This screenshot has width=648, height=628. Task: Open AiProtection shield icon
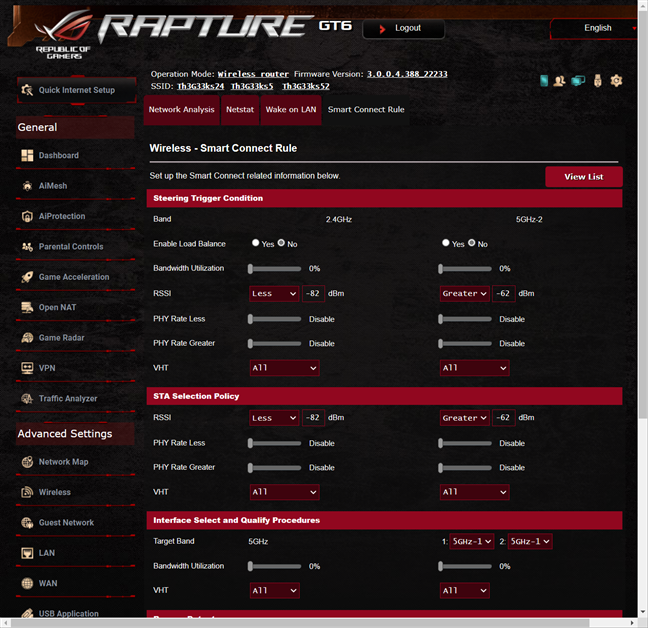(27, 216)
